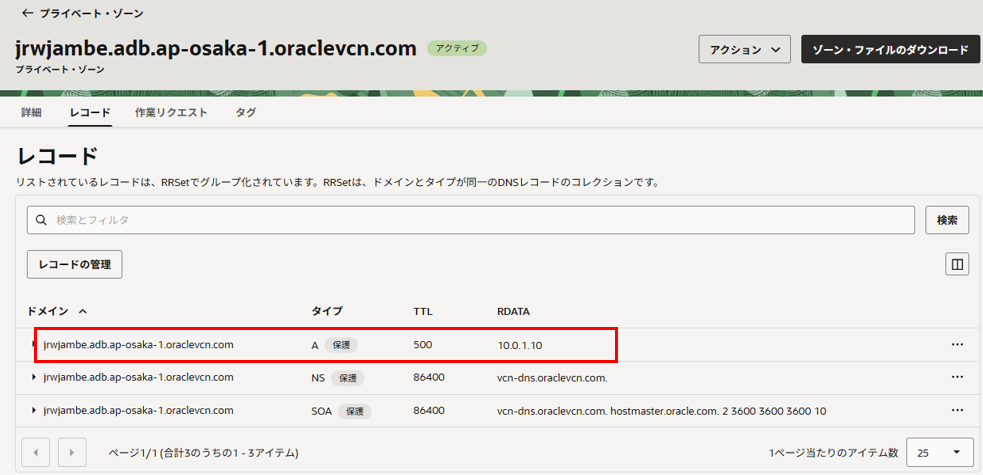
Task: Click the ゾーン・ファイルのダウンロード button
Action: coord(889,50)
